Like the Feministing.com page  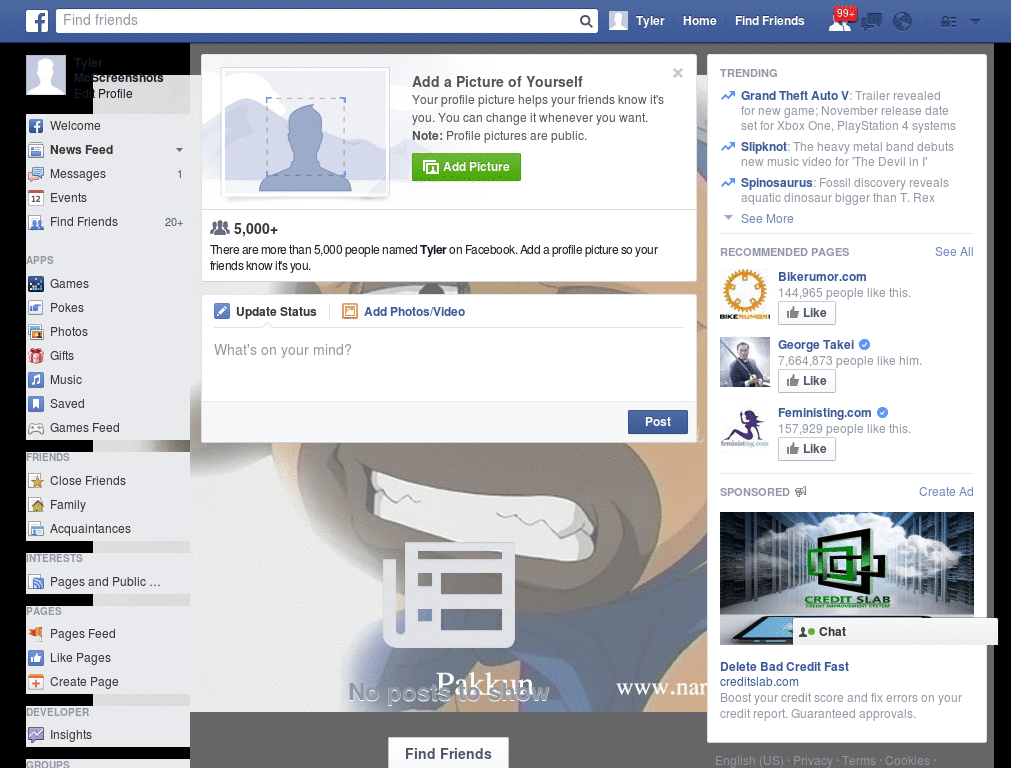pos(807,449)
